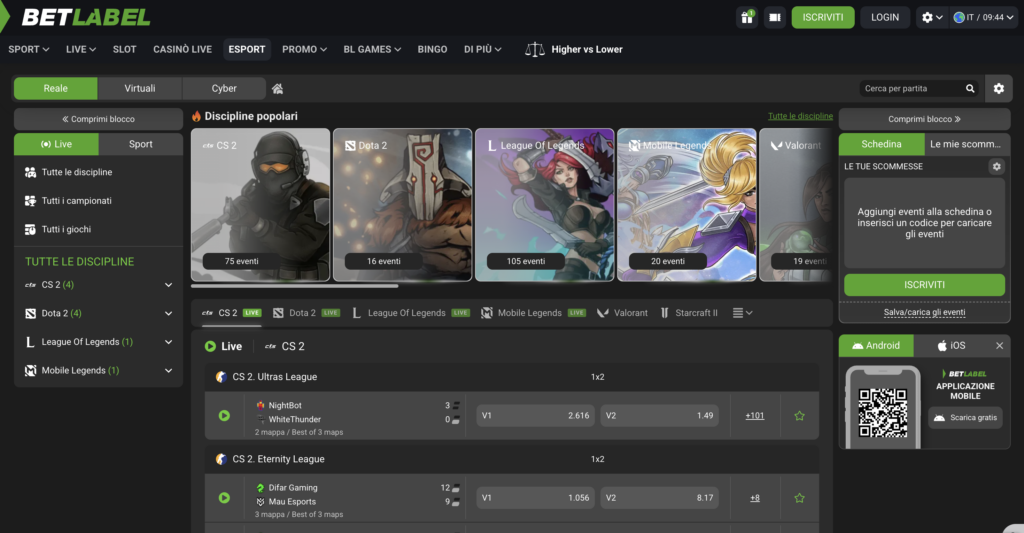Screen dimensions: 1024x533
Task: Switch to the Virtuali tab
Action: (x=140, y=88)
